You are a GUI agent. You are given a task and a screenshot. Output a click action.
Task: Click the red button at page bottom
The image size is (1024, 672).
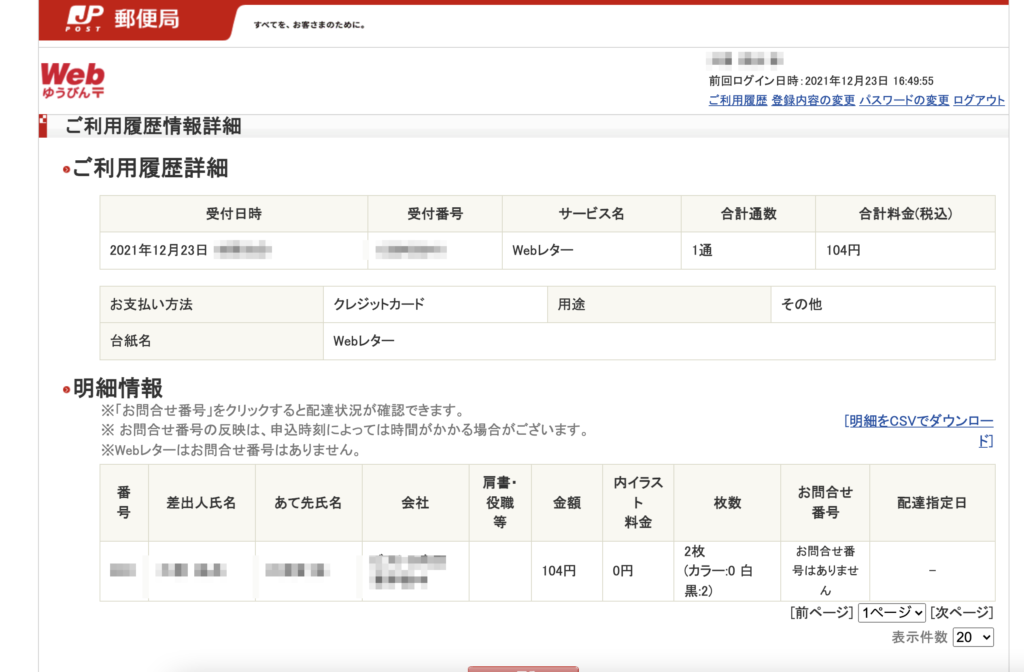click(523, 668)
